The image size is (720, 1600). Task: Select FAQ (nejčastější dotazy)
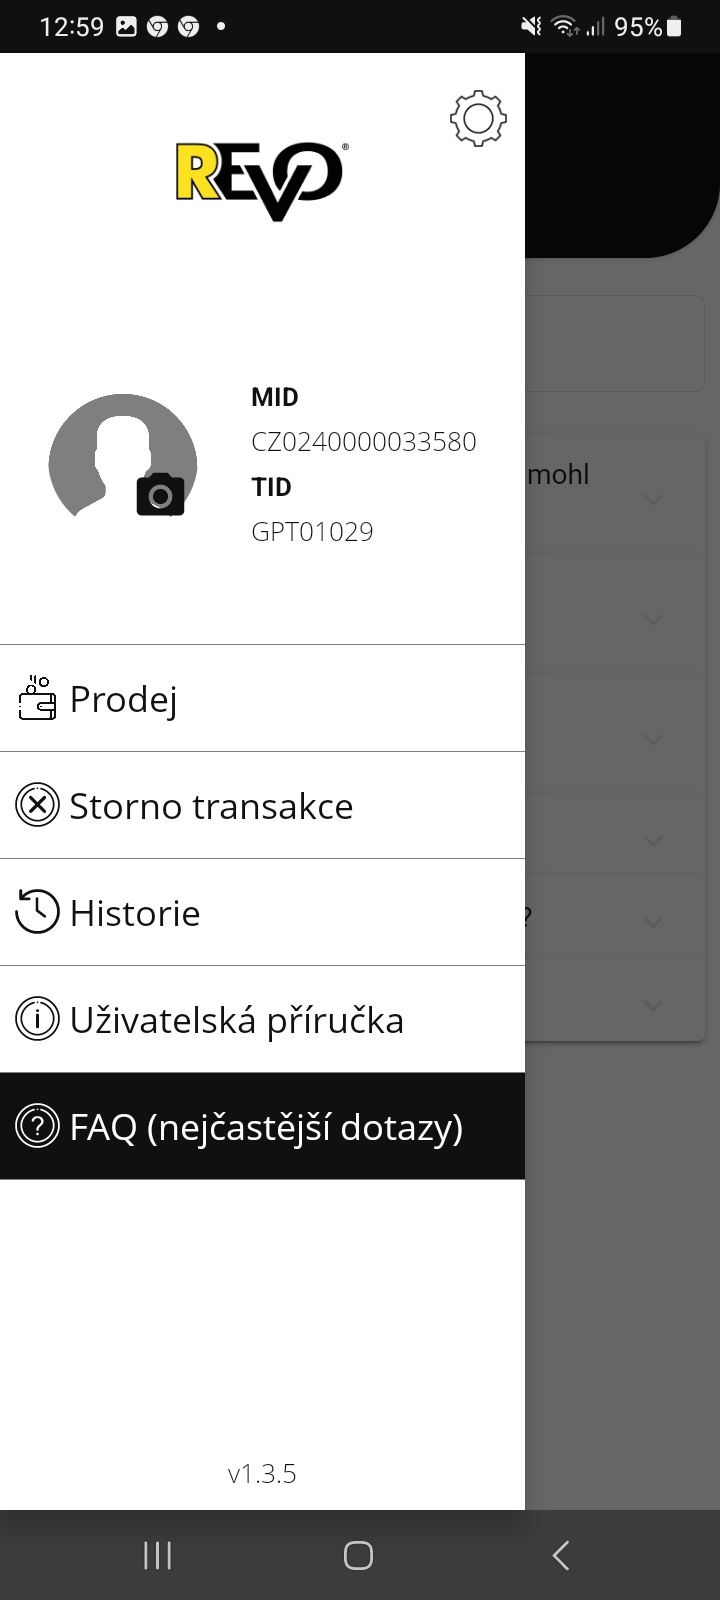click(266, 1127)
